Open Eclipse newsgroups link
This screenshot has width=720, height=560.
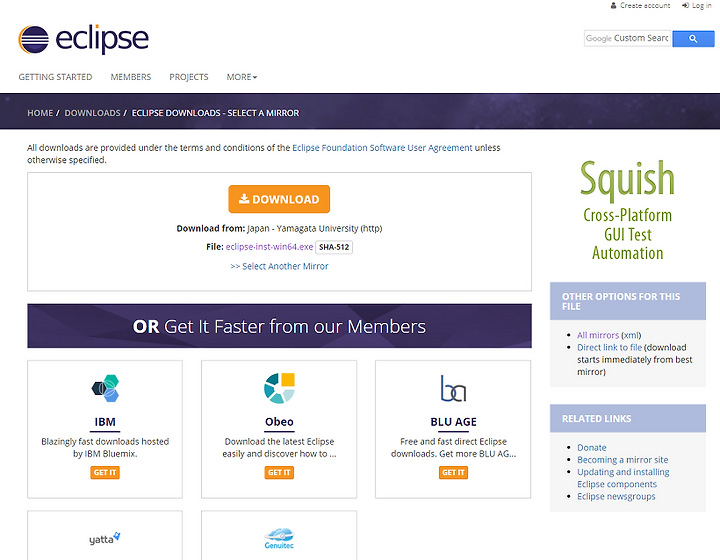(616, 496)
